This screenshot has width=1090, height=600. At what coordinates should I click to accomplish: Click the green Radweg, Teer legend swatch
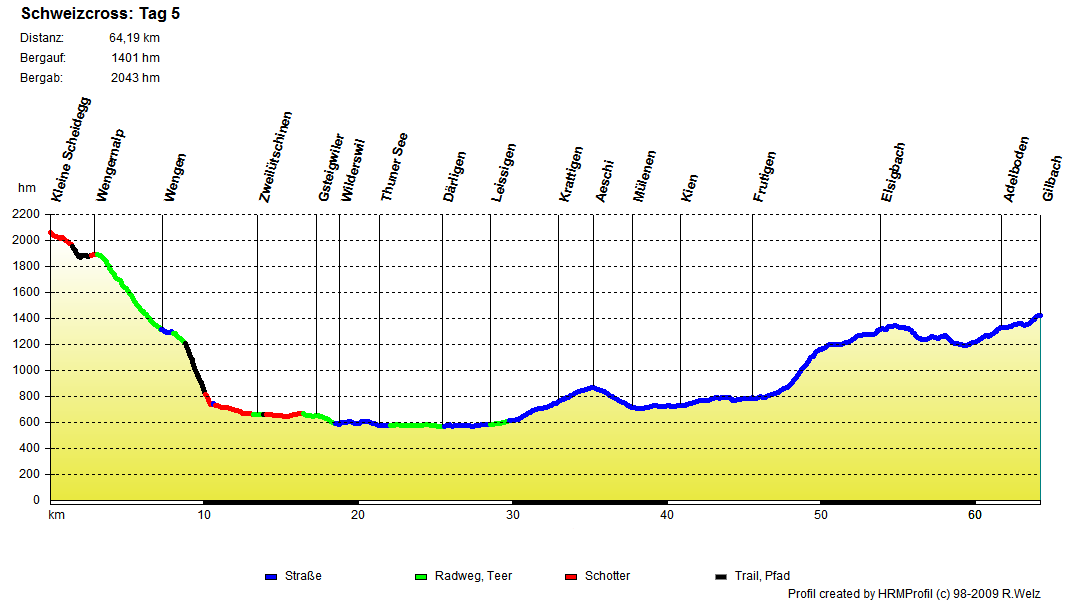coord(420,577)
